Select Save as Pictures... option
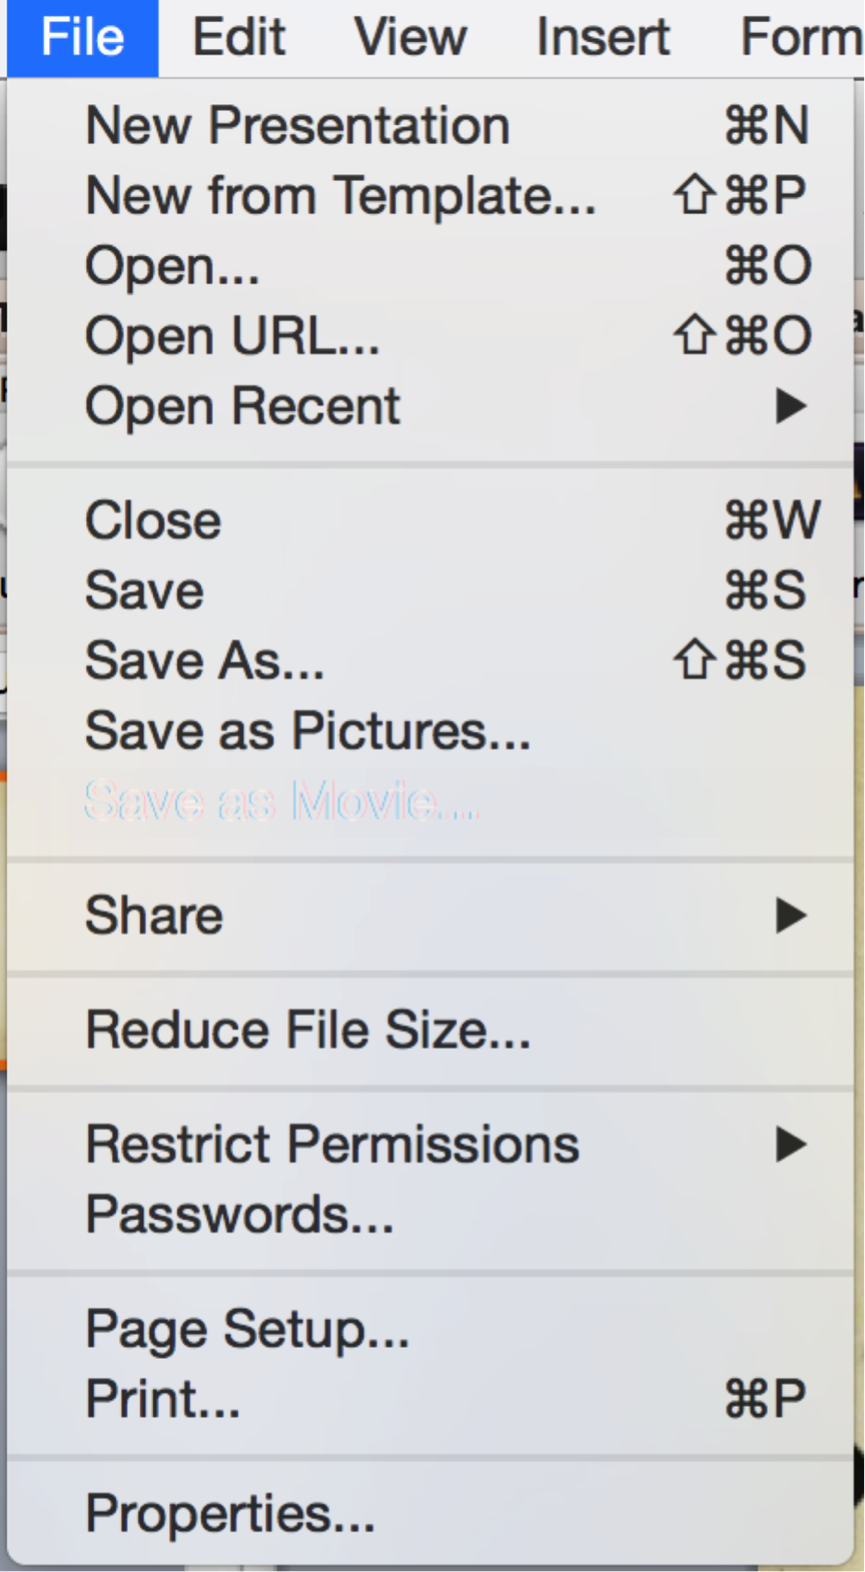 tap(307, 731)
